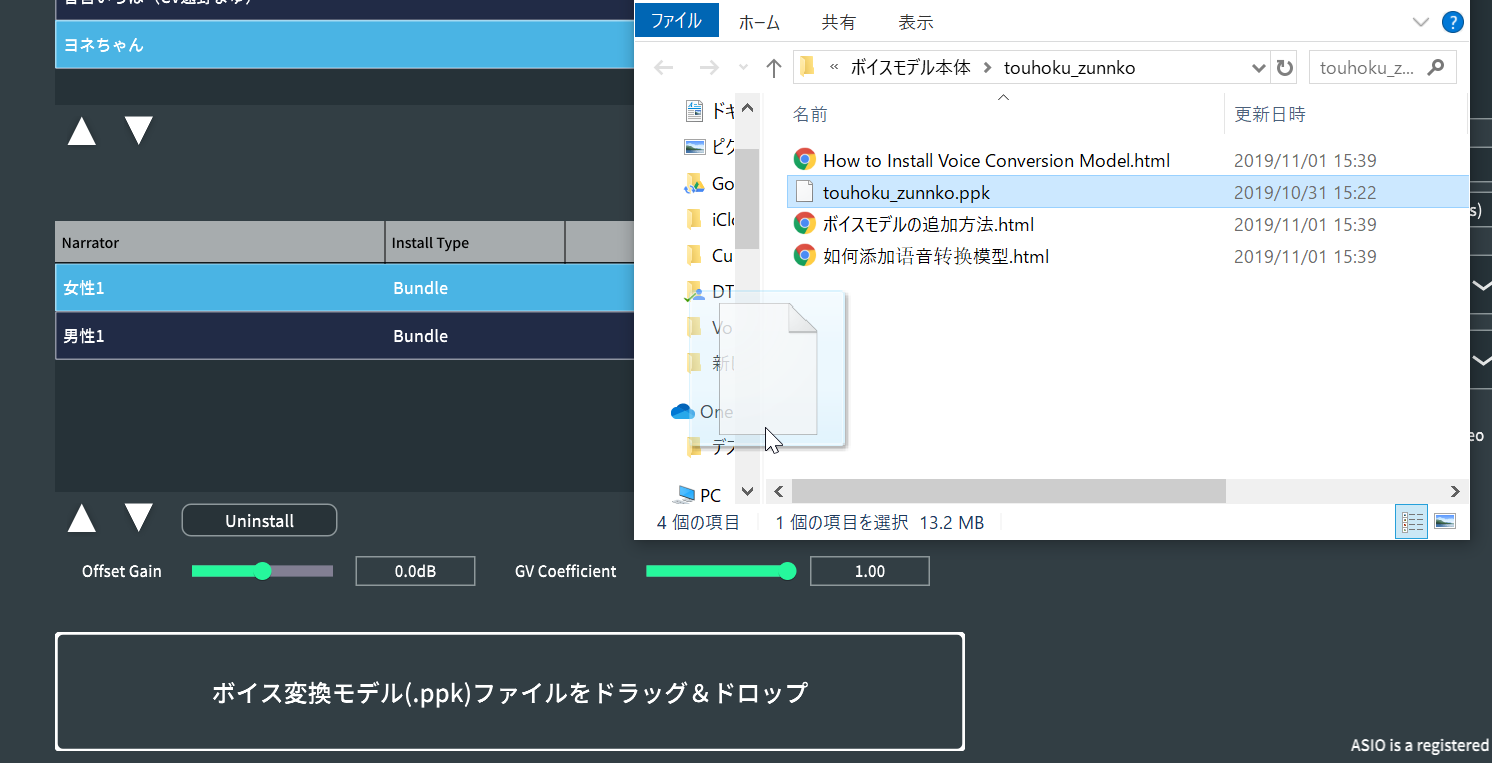Click the upper list's move-up triangle arrow

pyautogui.click(x=82, y=130)
